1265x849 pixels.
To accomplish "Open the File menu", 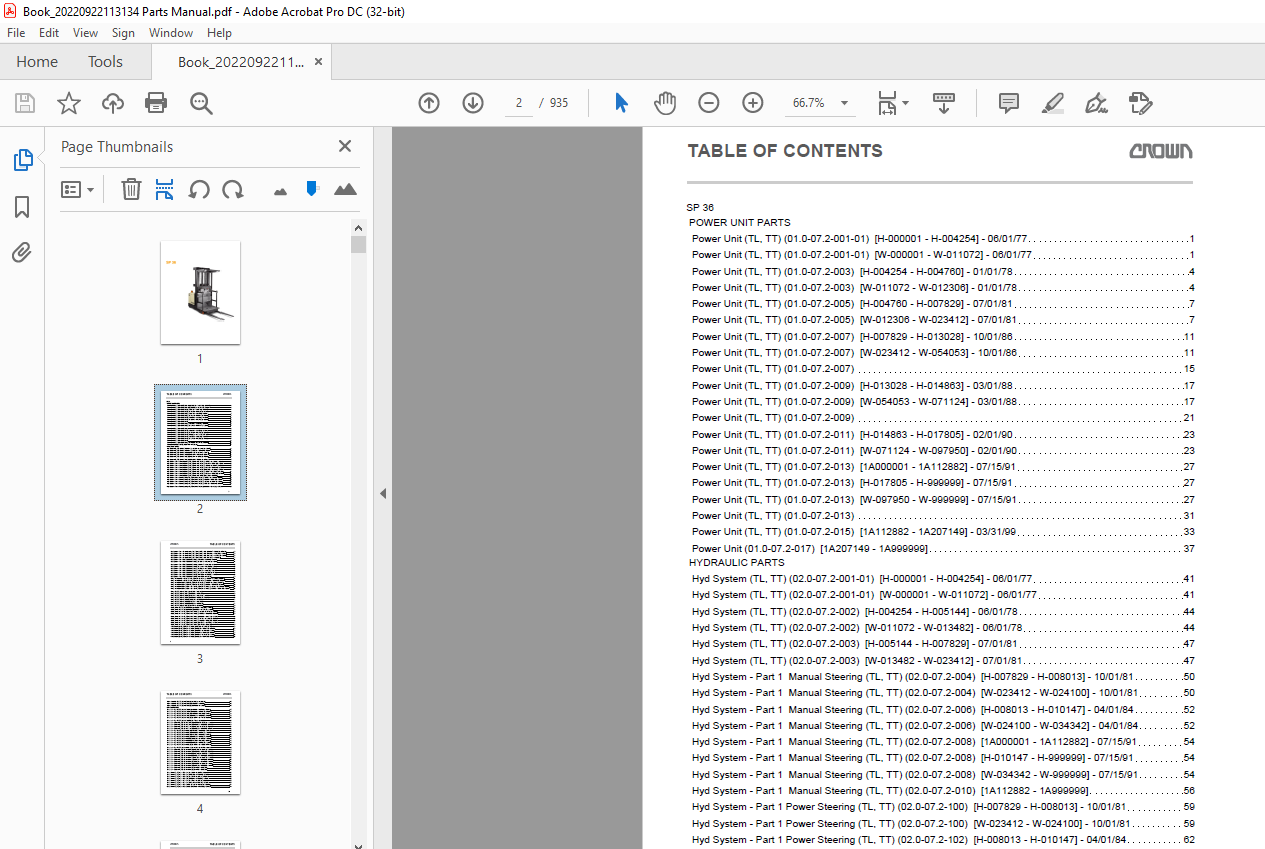I will tap(16, 33).
